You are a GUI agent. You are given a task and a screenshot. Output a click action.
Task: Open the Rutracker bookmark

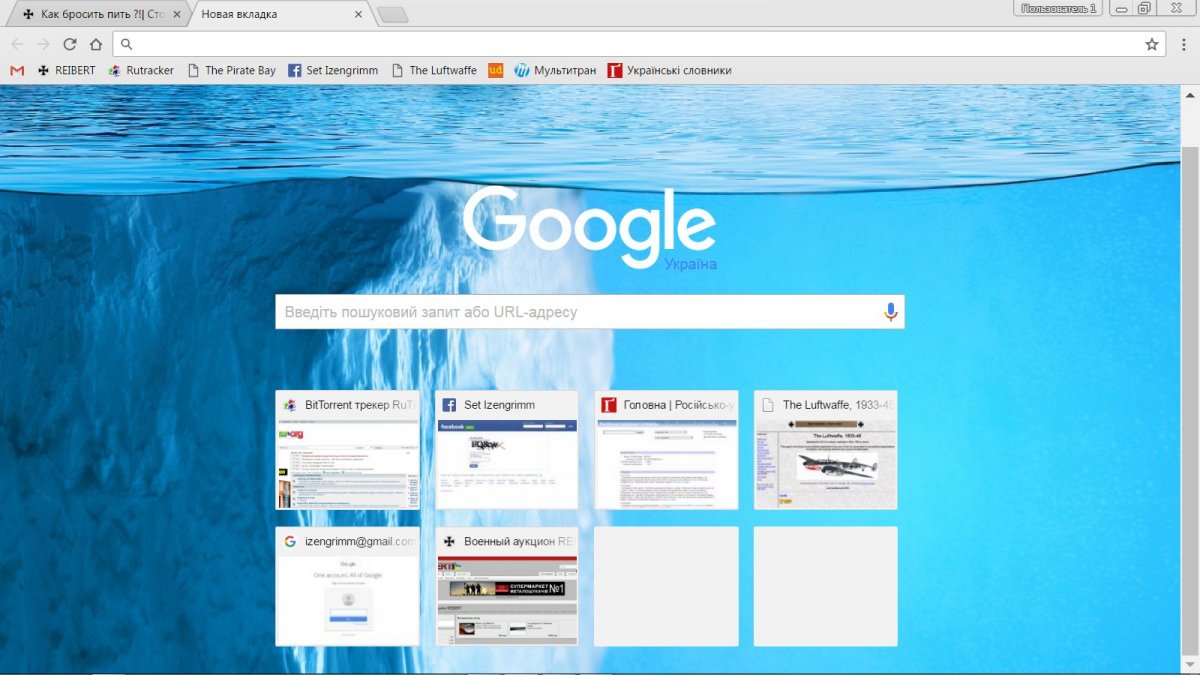click(141, 71)
